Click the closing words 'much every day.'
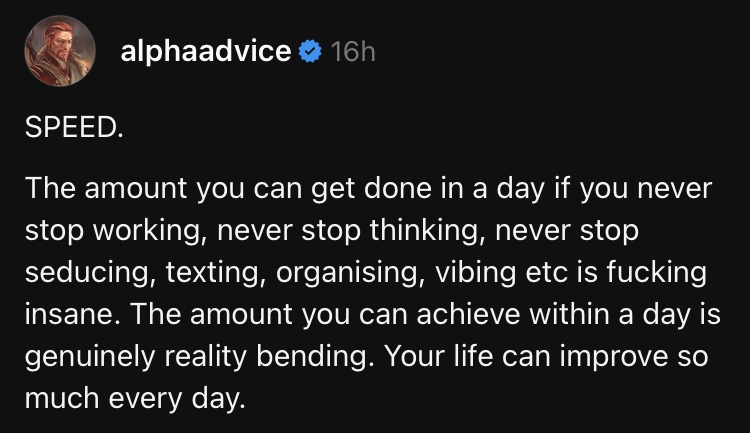 [x=135, y=400]
